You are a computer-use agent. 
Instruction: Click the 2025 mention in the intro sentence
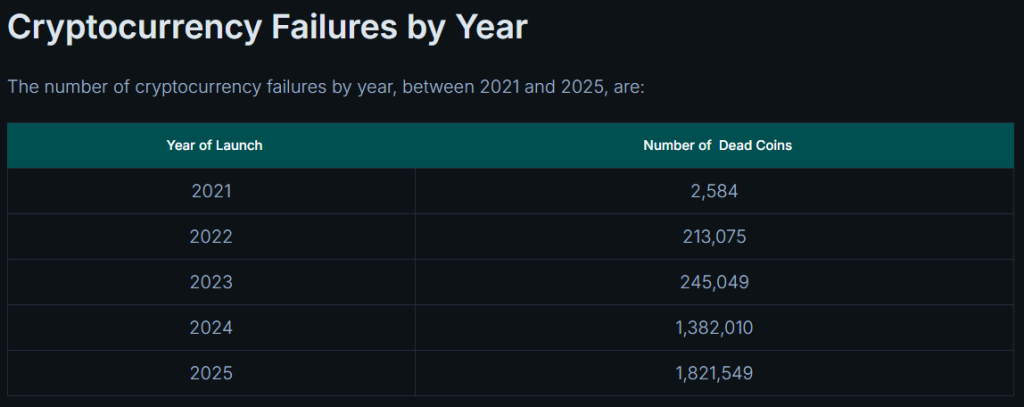point(581,87)
